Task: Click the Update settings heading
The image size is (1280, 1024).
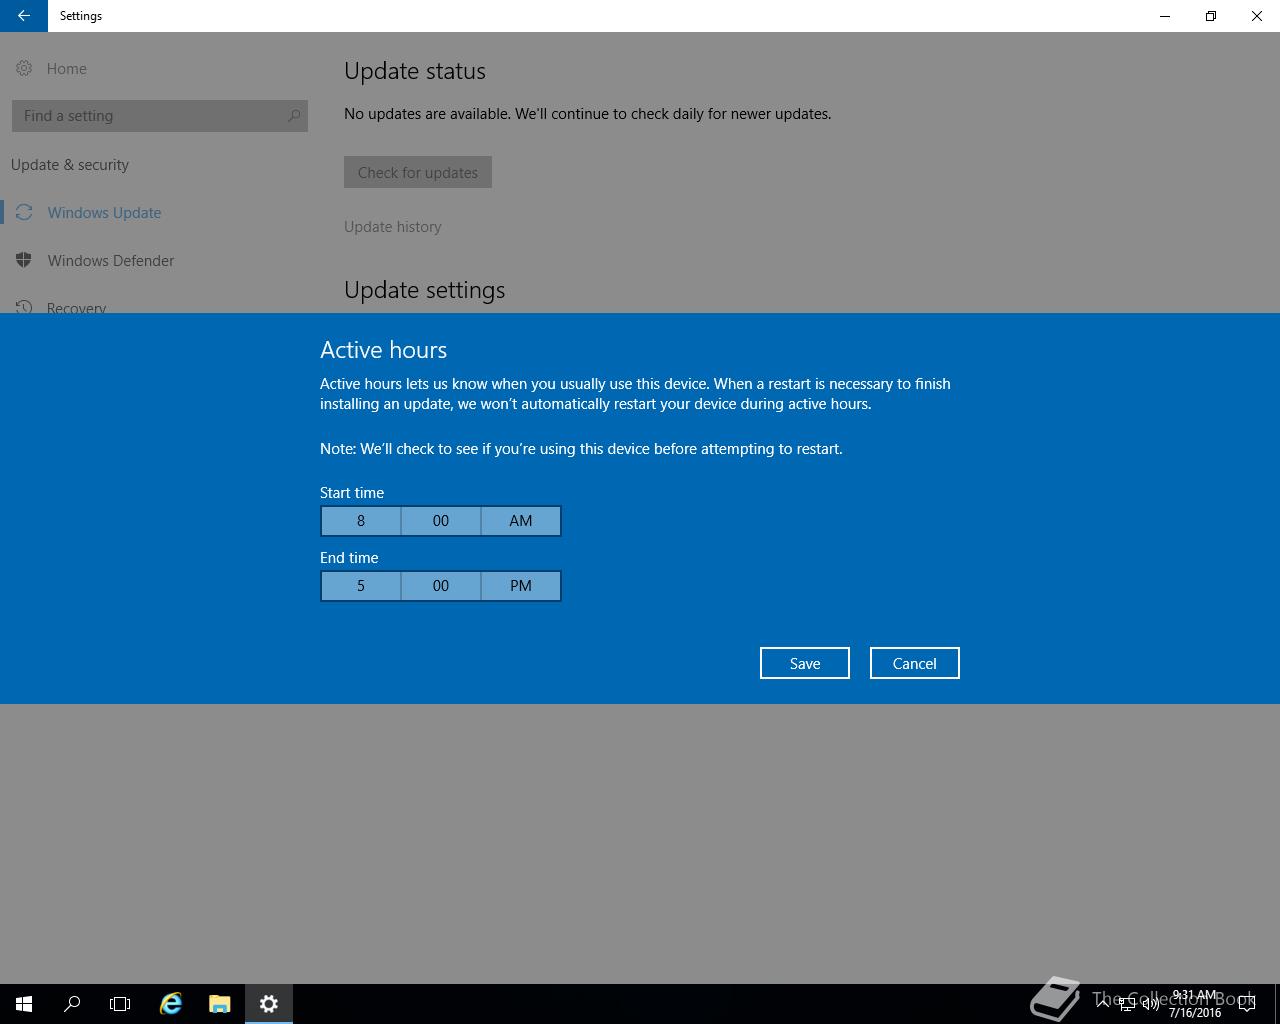Action: pos(425,290)
